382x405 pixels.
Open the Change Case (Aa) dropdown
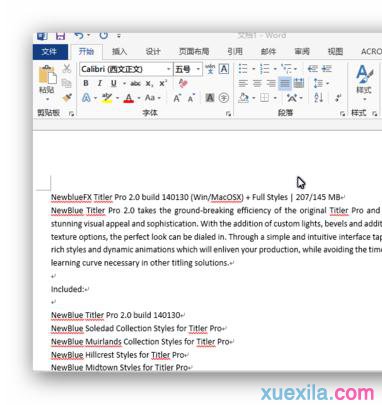(152, 98)
